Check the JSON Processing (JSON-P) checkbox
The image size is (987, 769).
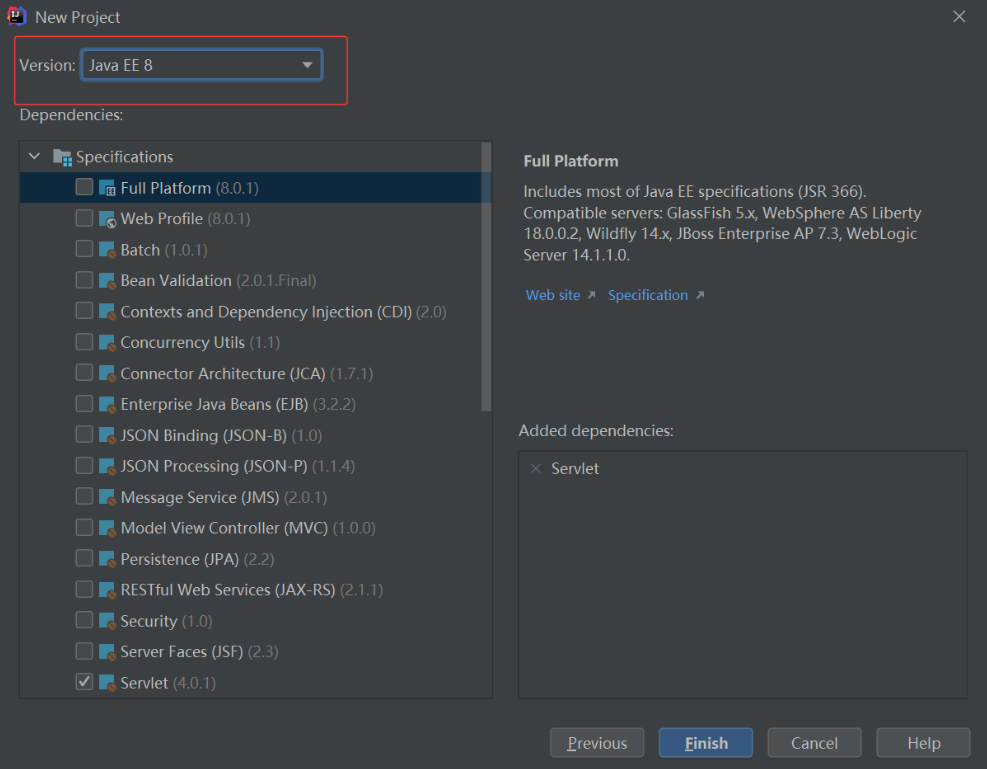click(84, 465)
